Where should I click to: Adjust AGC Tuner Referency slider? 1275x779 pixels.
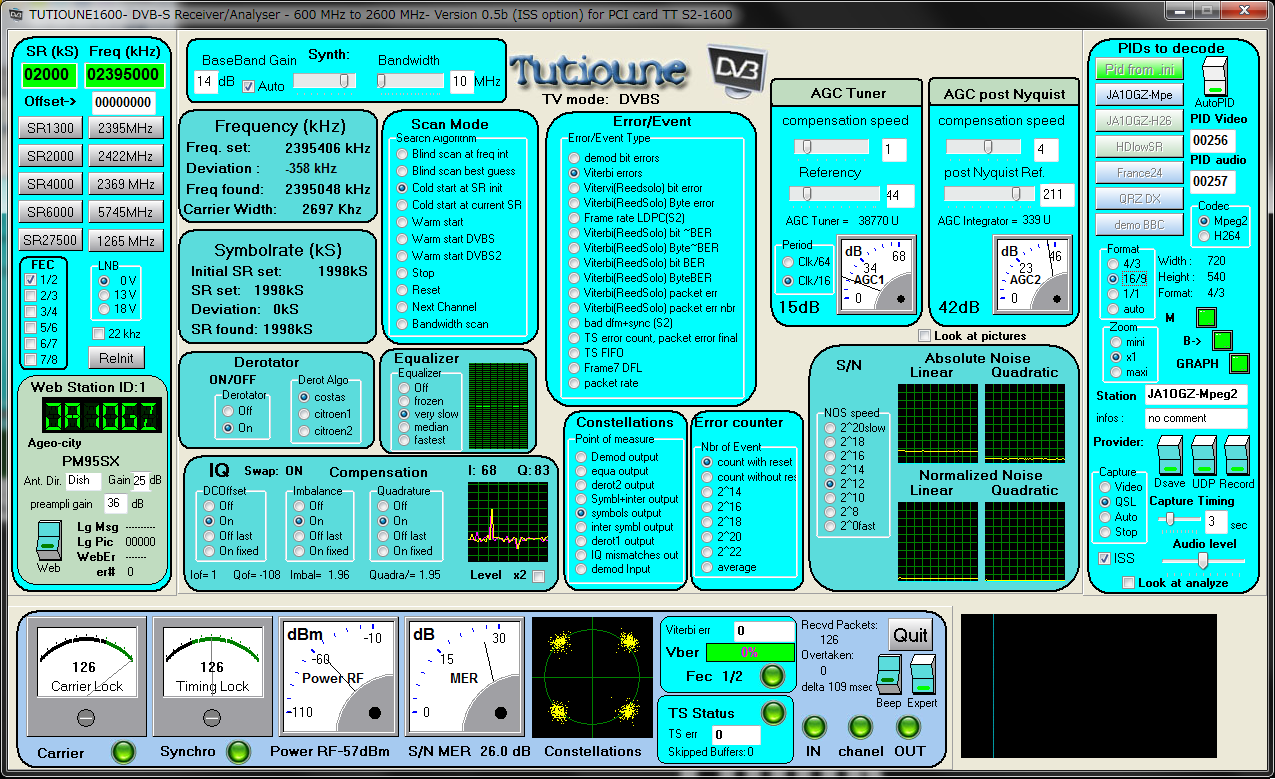tap(834, 194)
